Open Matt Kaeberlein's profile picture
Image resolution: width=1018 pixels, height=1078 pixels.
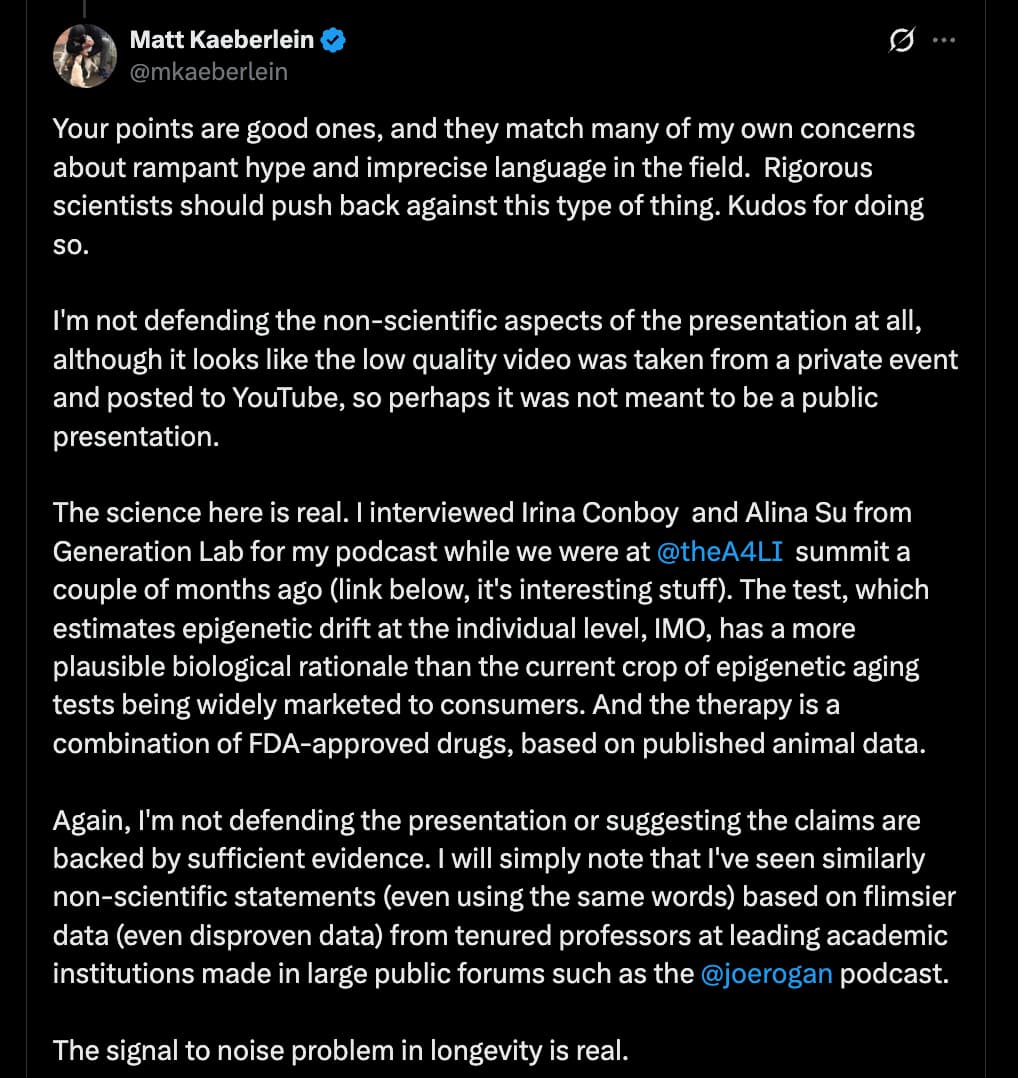(85, 56)
